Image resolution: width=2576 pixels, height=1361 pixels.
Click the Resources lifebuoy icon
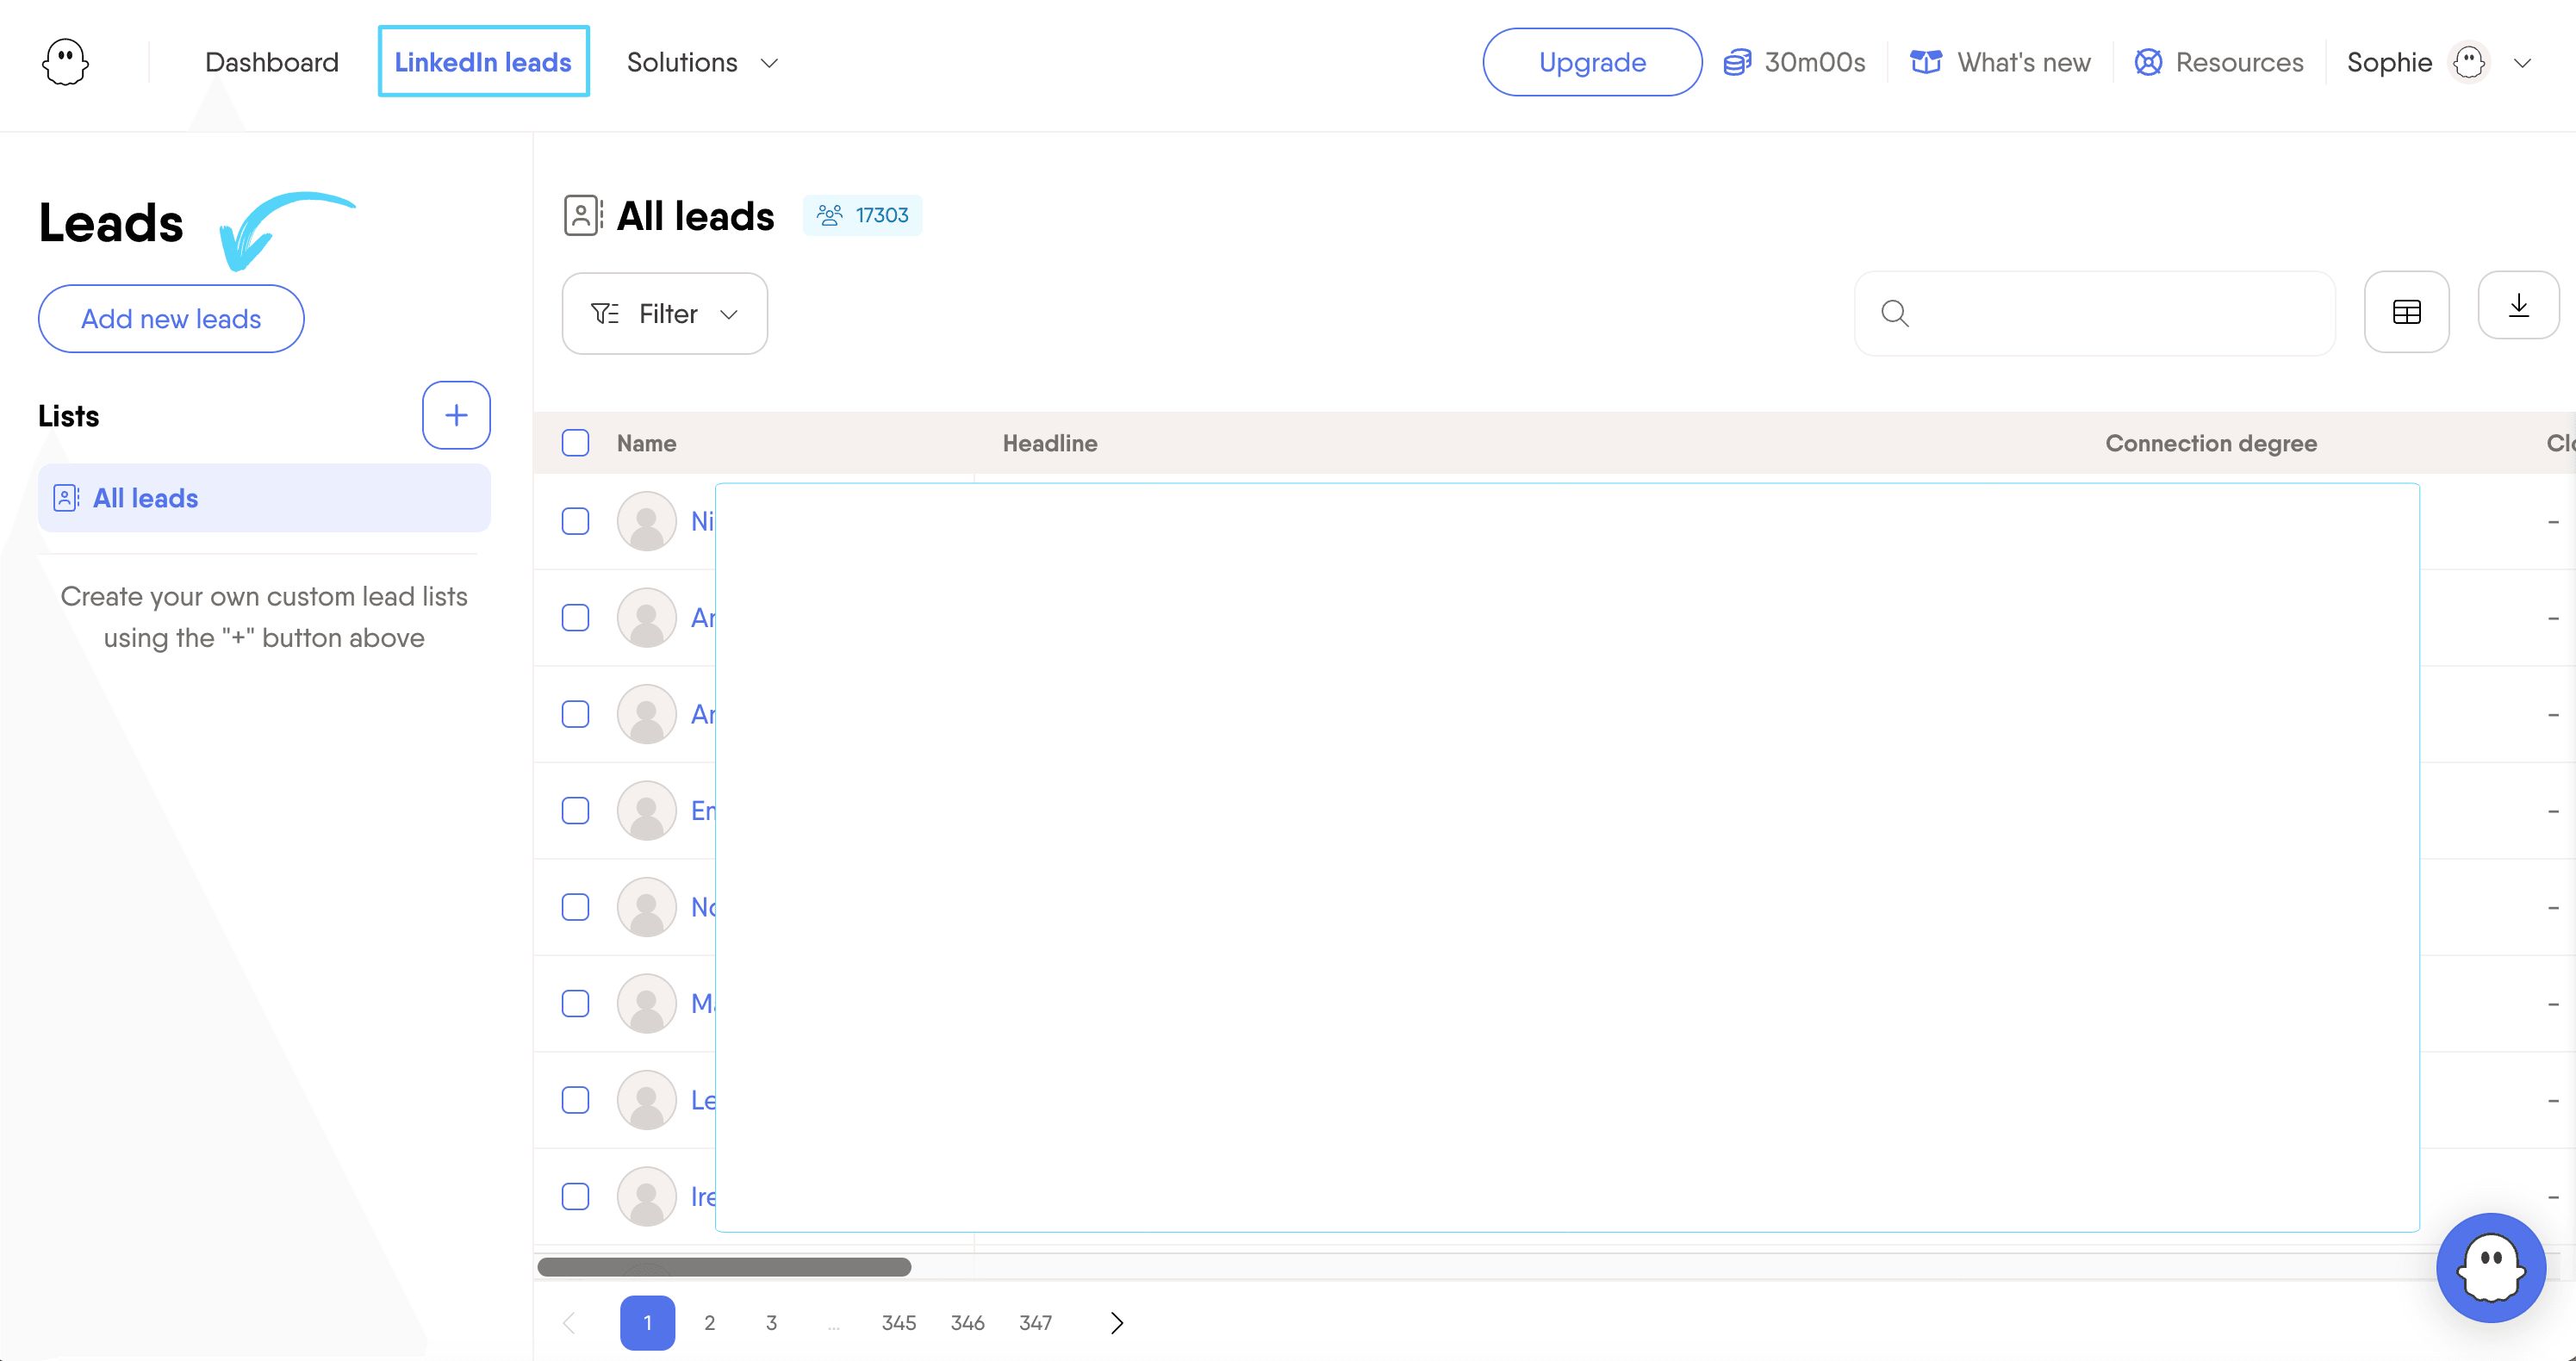pyautogui.click(x=2148, y=62)
